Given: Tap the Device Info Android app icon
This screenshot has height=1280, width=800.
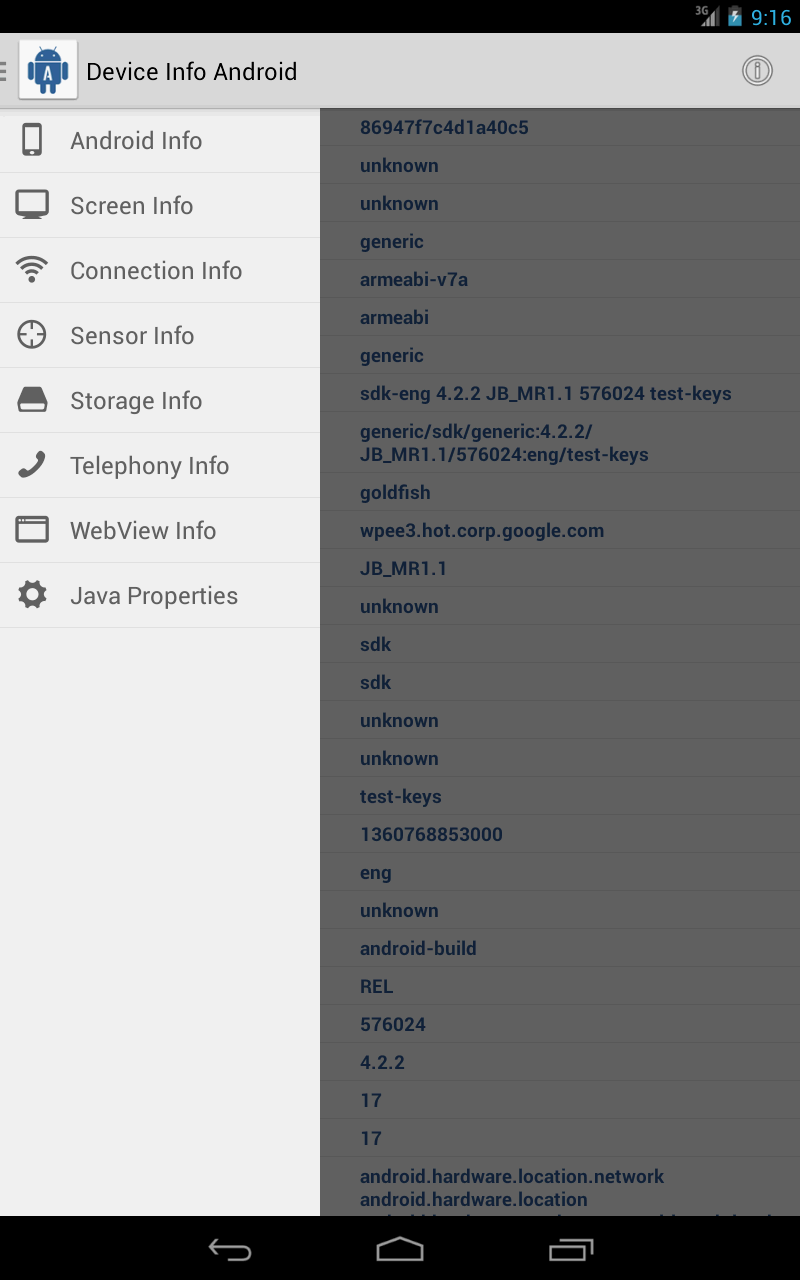Looking at the screenshot, I should point(47,70).
